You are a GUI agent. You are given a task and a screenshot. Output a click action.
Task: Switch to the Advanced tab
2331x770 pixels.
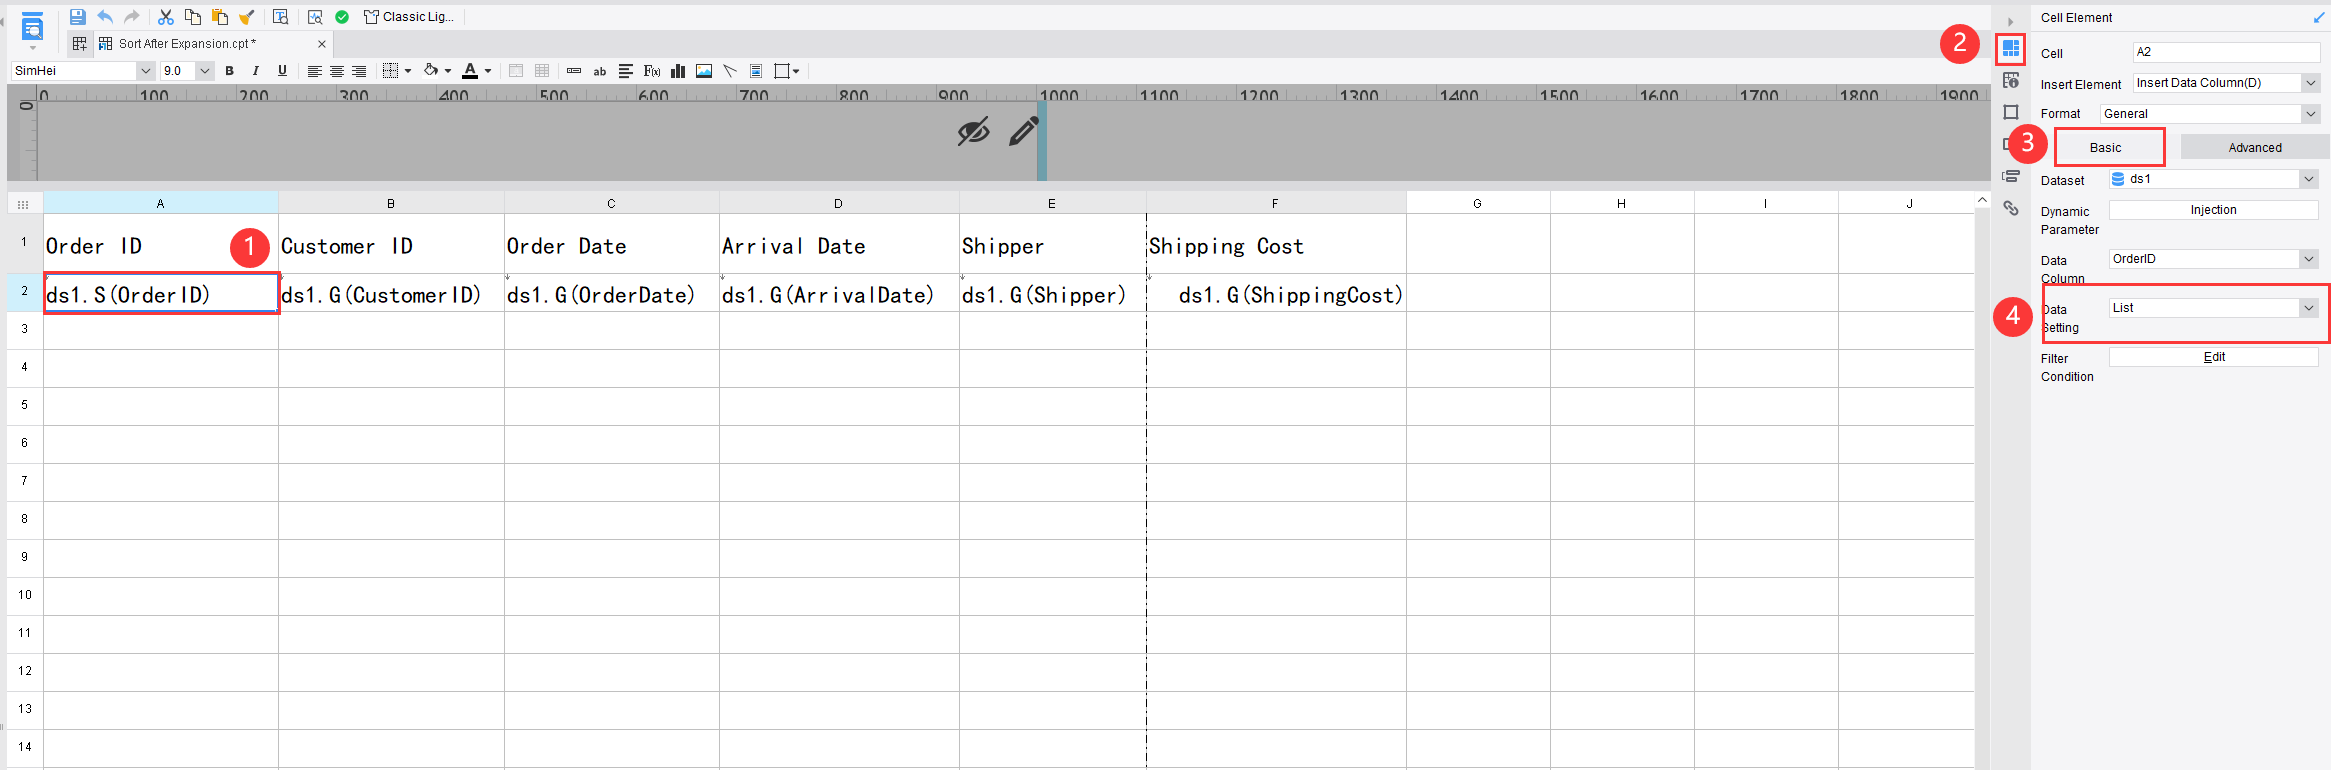point(2255,148)
